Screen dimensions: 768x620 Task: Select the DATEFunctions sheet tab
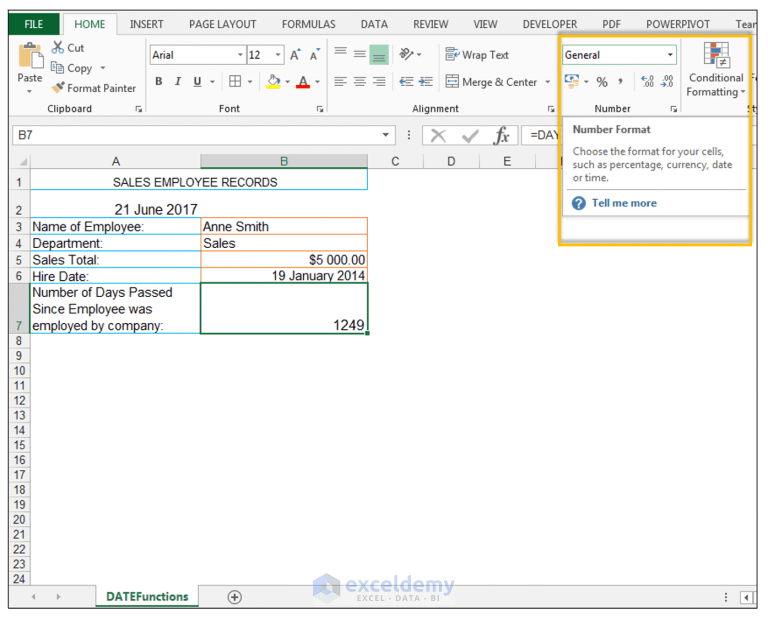click(x=147, y=597)
